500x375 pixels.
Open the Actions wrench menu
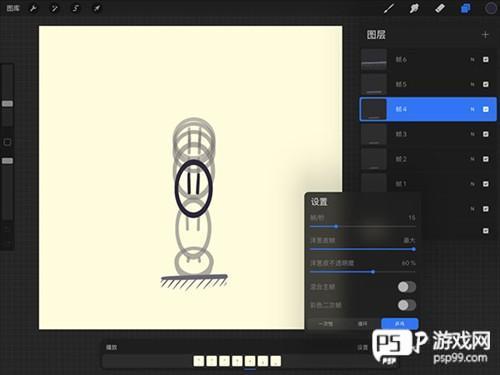click(x=33, y=8)
